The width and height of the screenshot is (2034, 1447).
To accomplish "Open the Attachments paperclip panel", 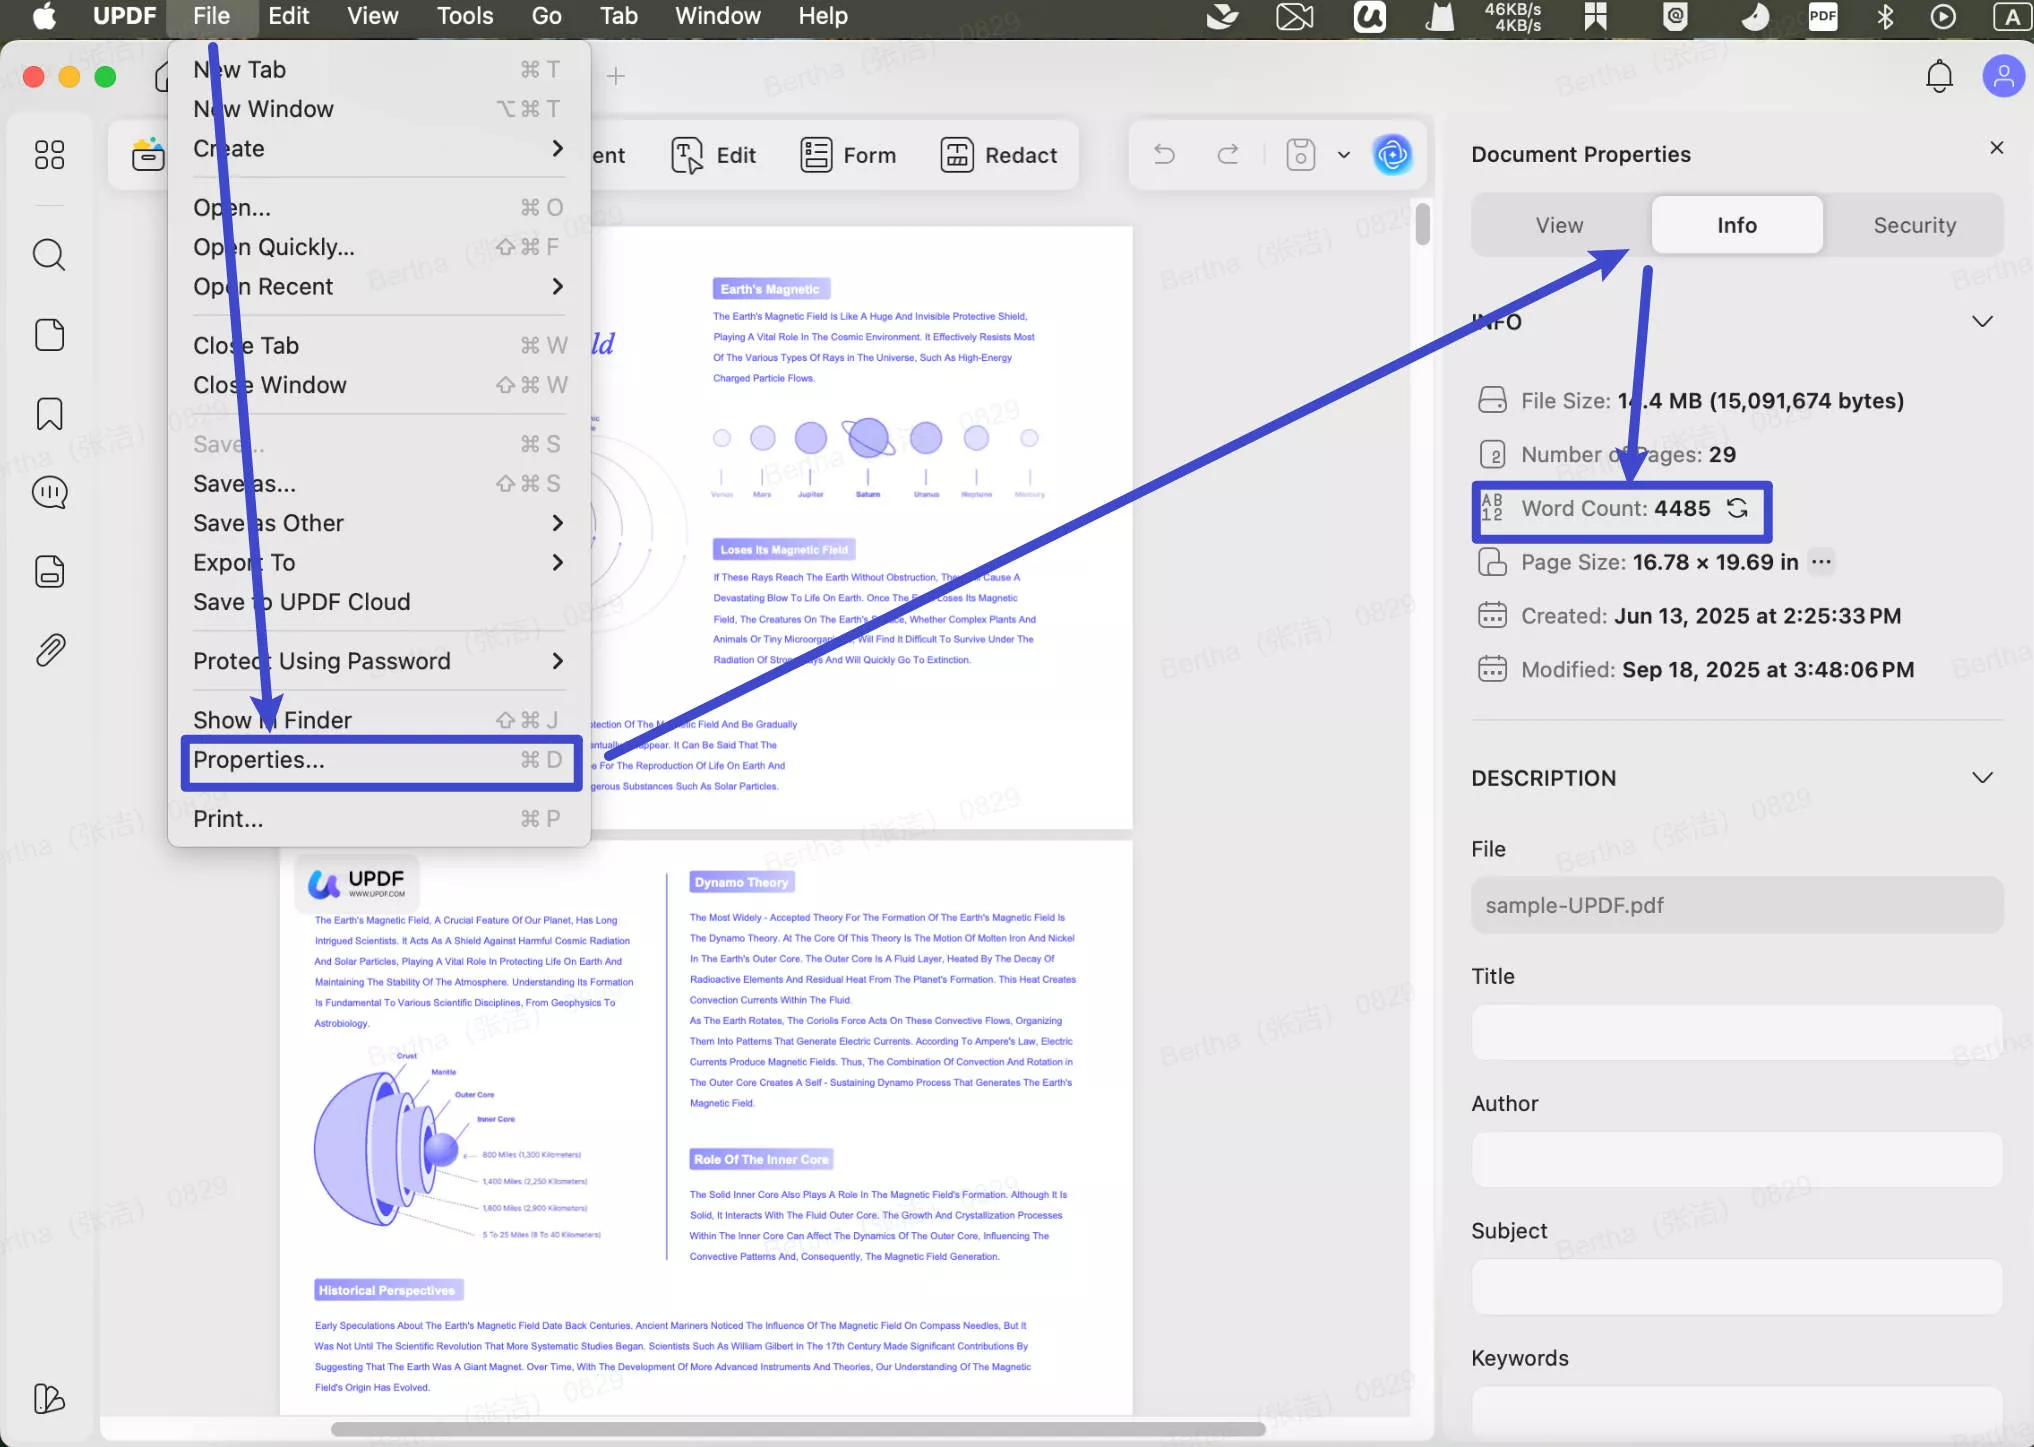I will click(x=49, y=650).
